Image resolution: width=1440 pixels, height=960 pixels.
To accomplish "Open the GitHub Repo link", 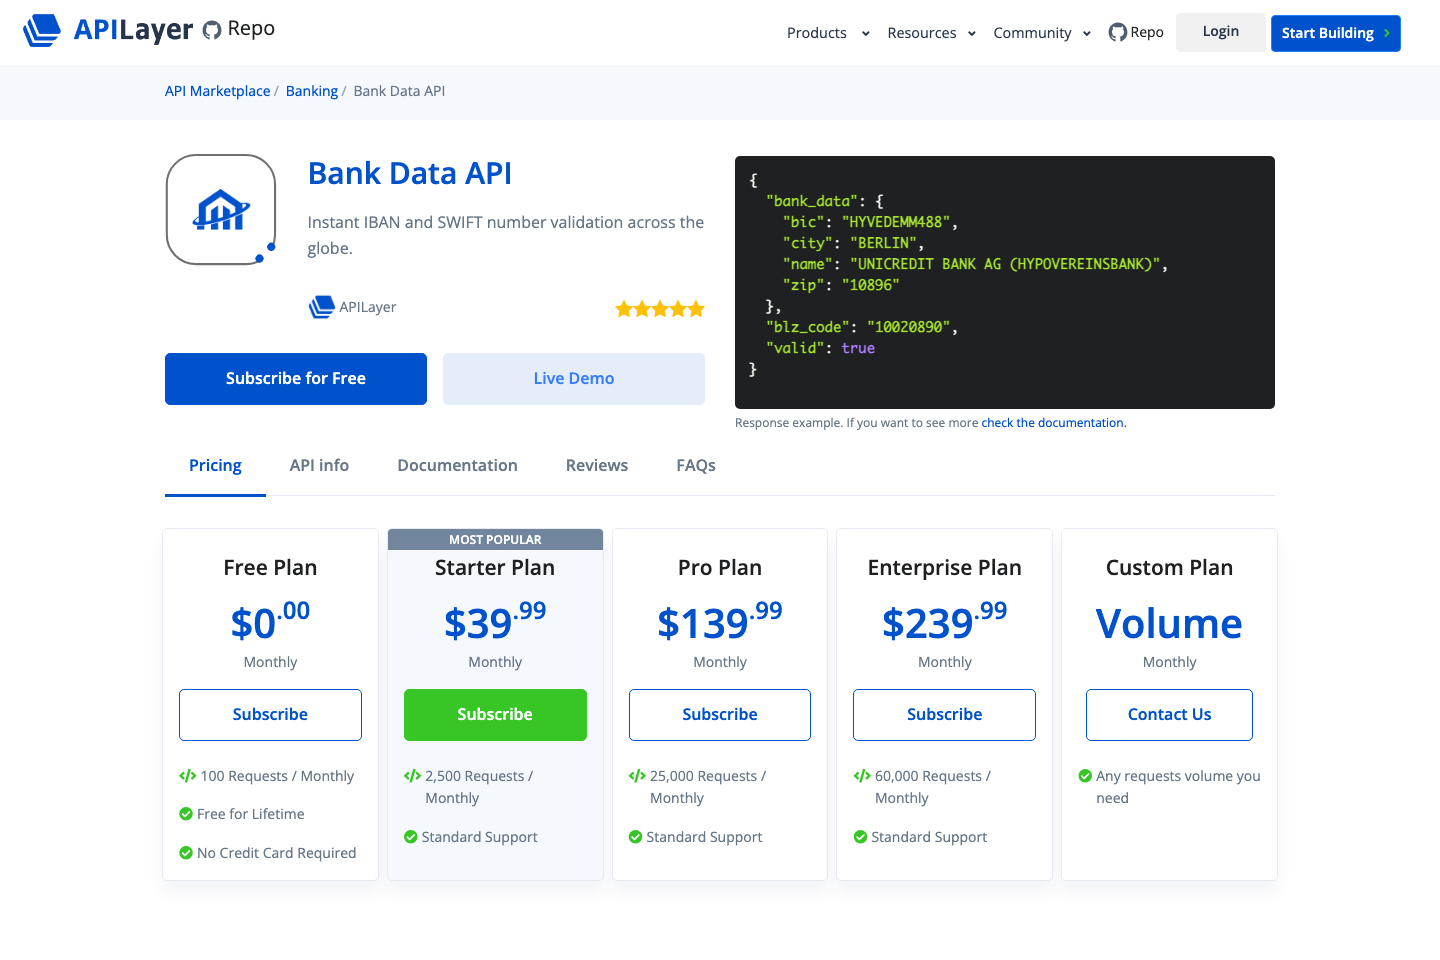I will pos(1135,32).
